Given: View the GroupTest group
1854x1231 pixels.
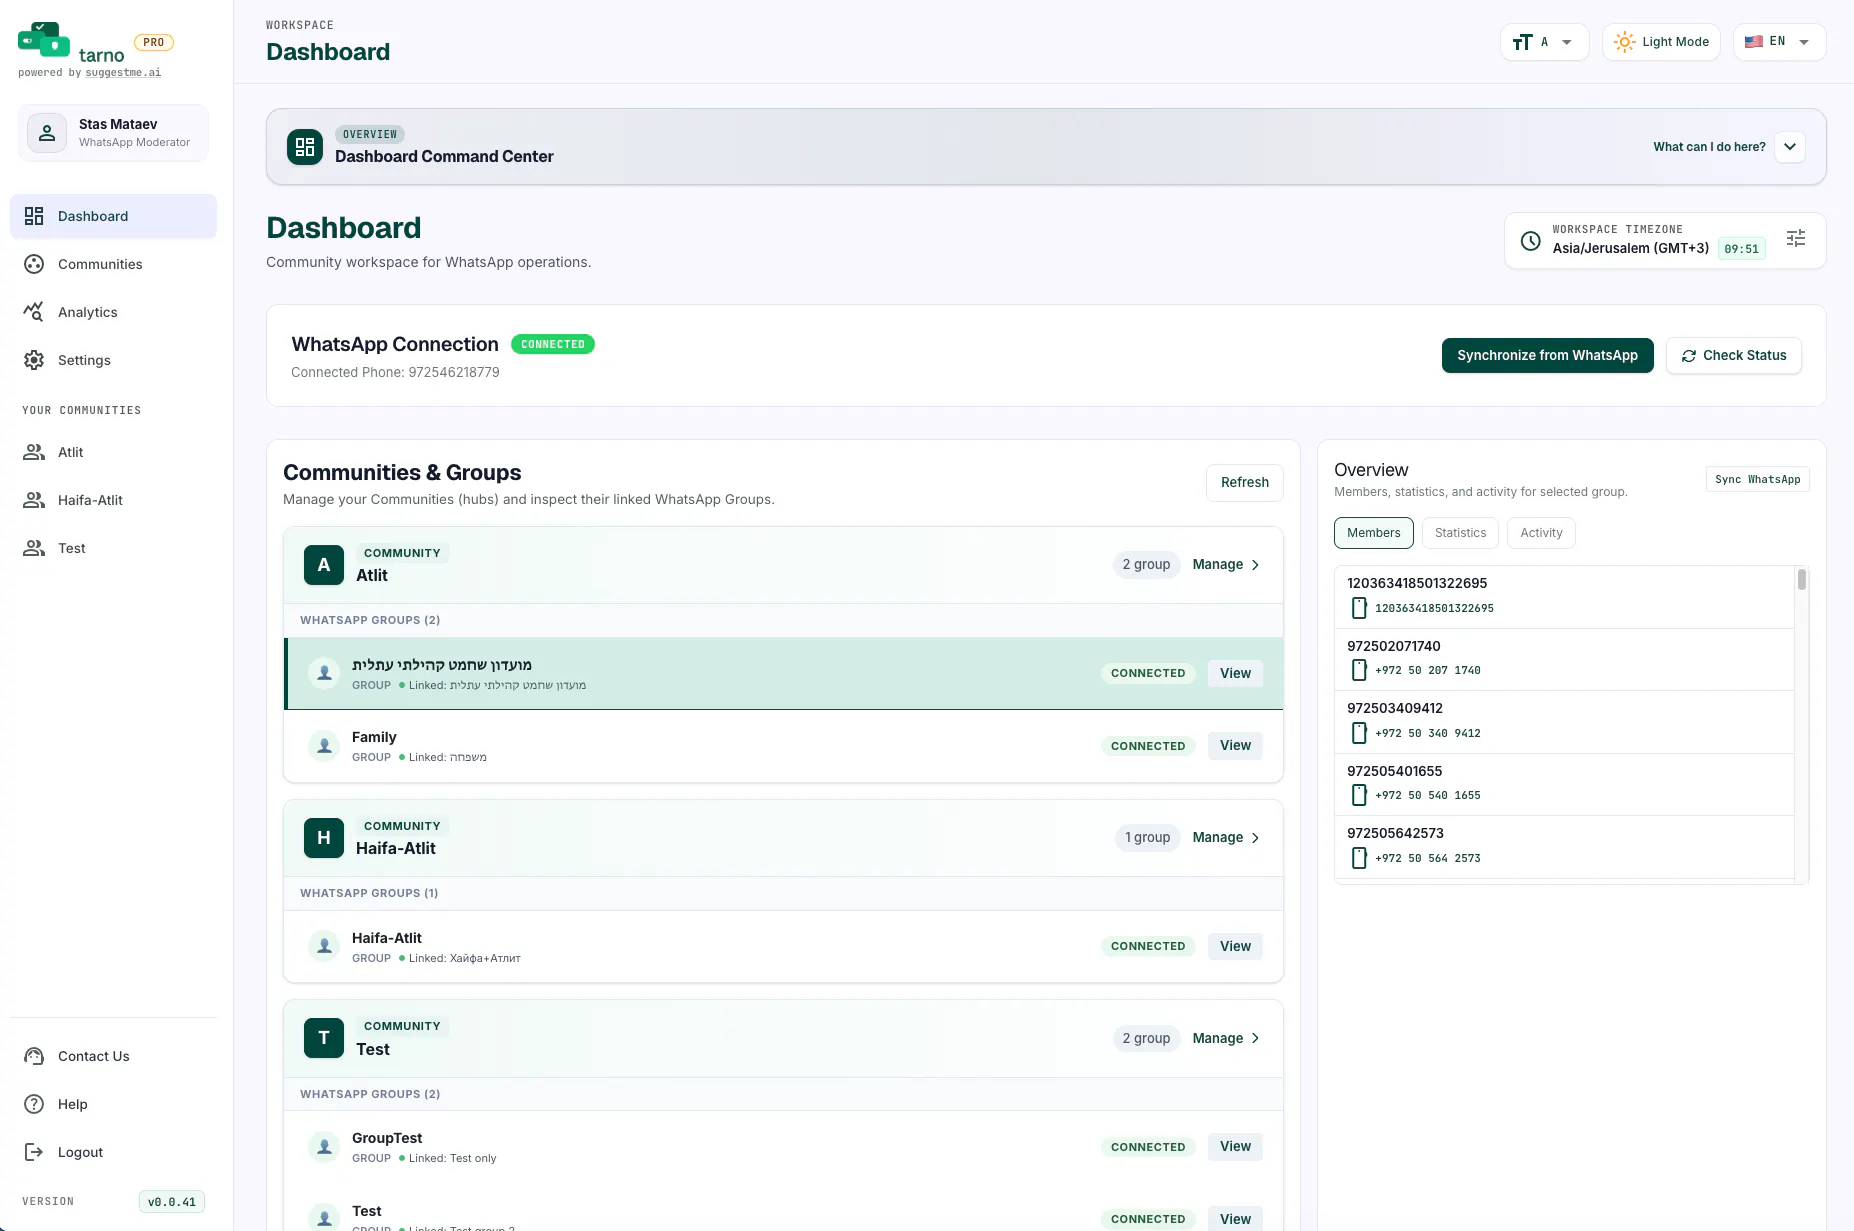Looking at the screenshot, I should 1235,1147.
